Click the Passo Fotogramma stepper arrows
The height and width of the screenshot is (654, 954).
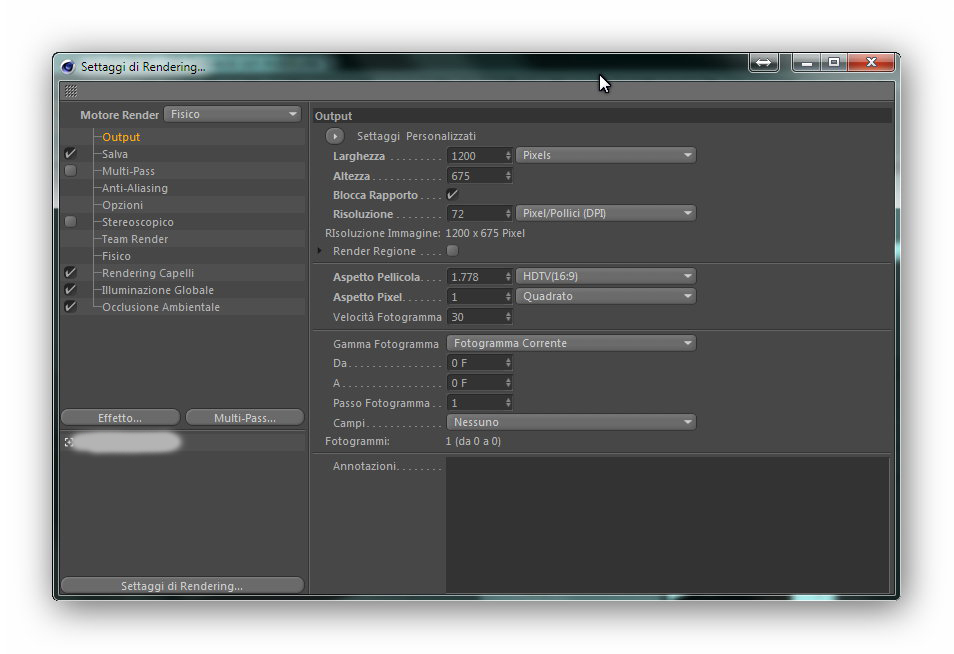[509, 403]
